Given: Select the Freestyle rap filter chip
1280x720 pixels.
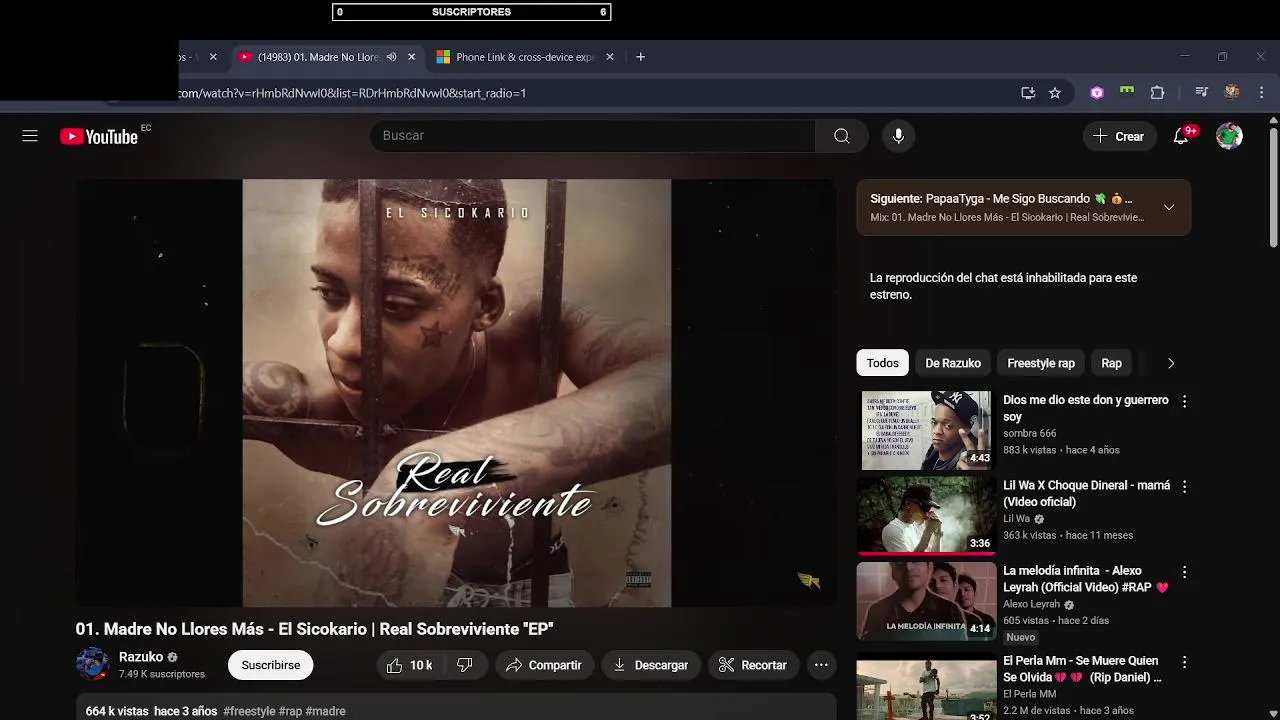Looking at the screenshot, I should tap(1041, 363).
